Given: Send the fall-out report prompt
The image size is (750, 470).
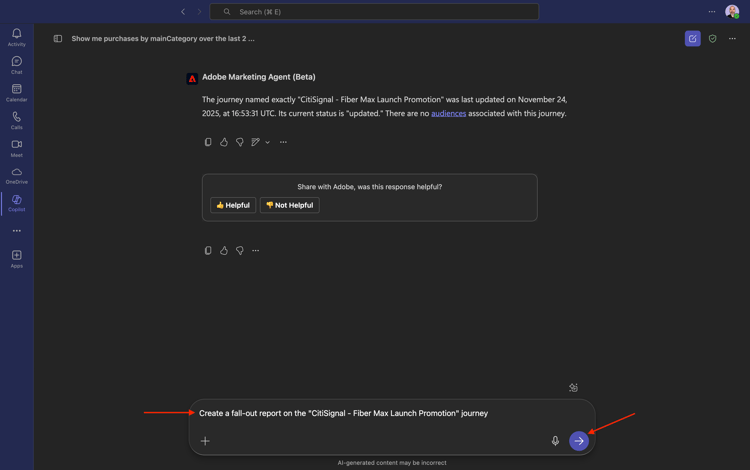Looking at the screenshot, I should 579,441.
